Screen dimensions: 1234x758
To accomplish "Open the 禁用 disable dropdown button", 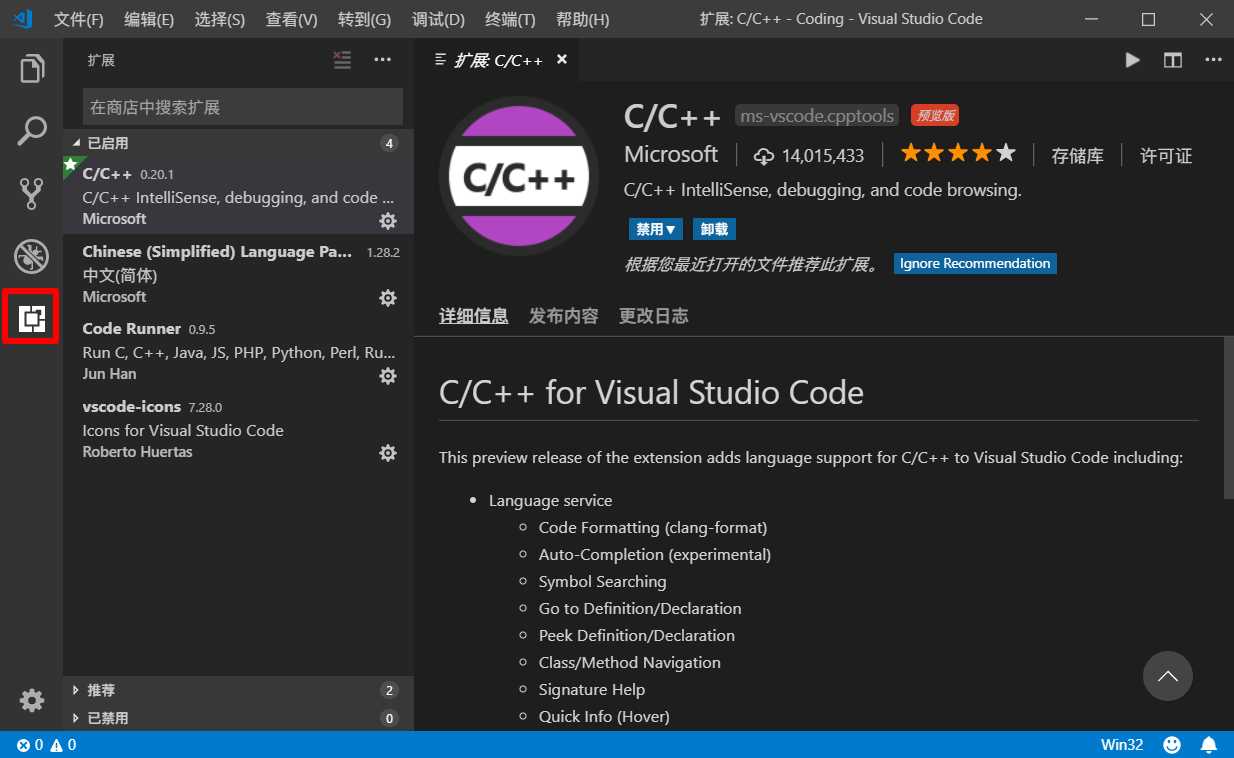I will pos(655,230).
